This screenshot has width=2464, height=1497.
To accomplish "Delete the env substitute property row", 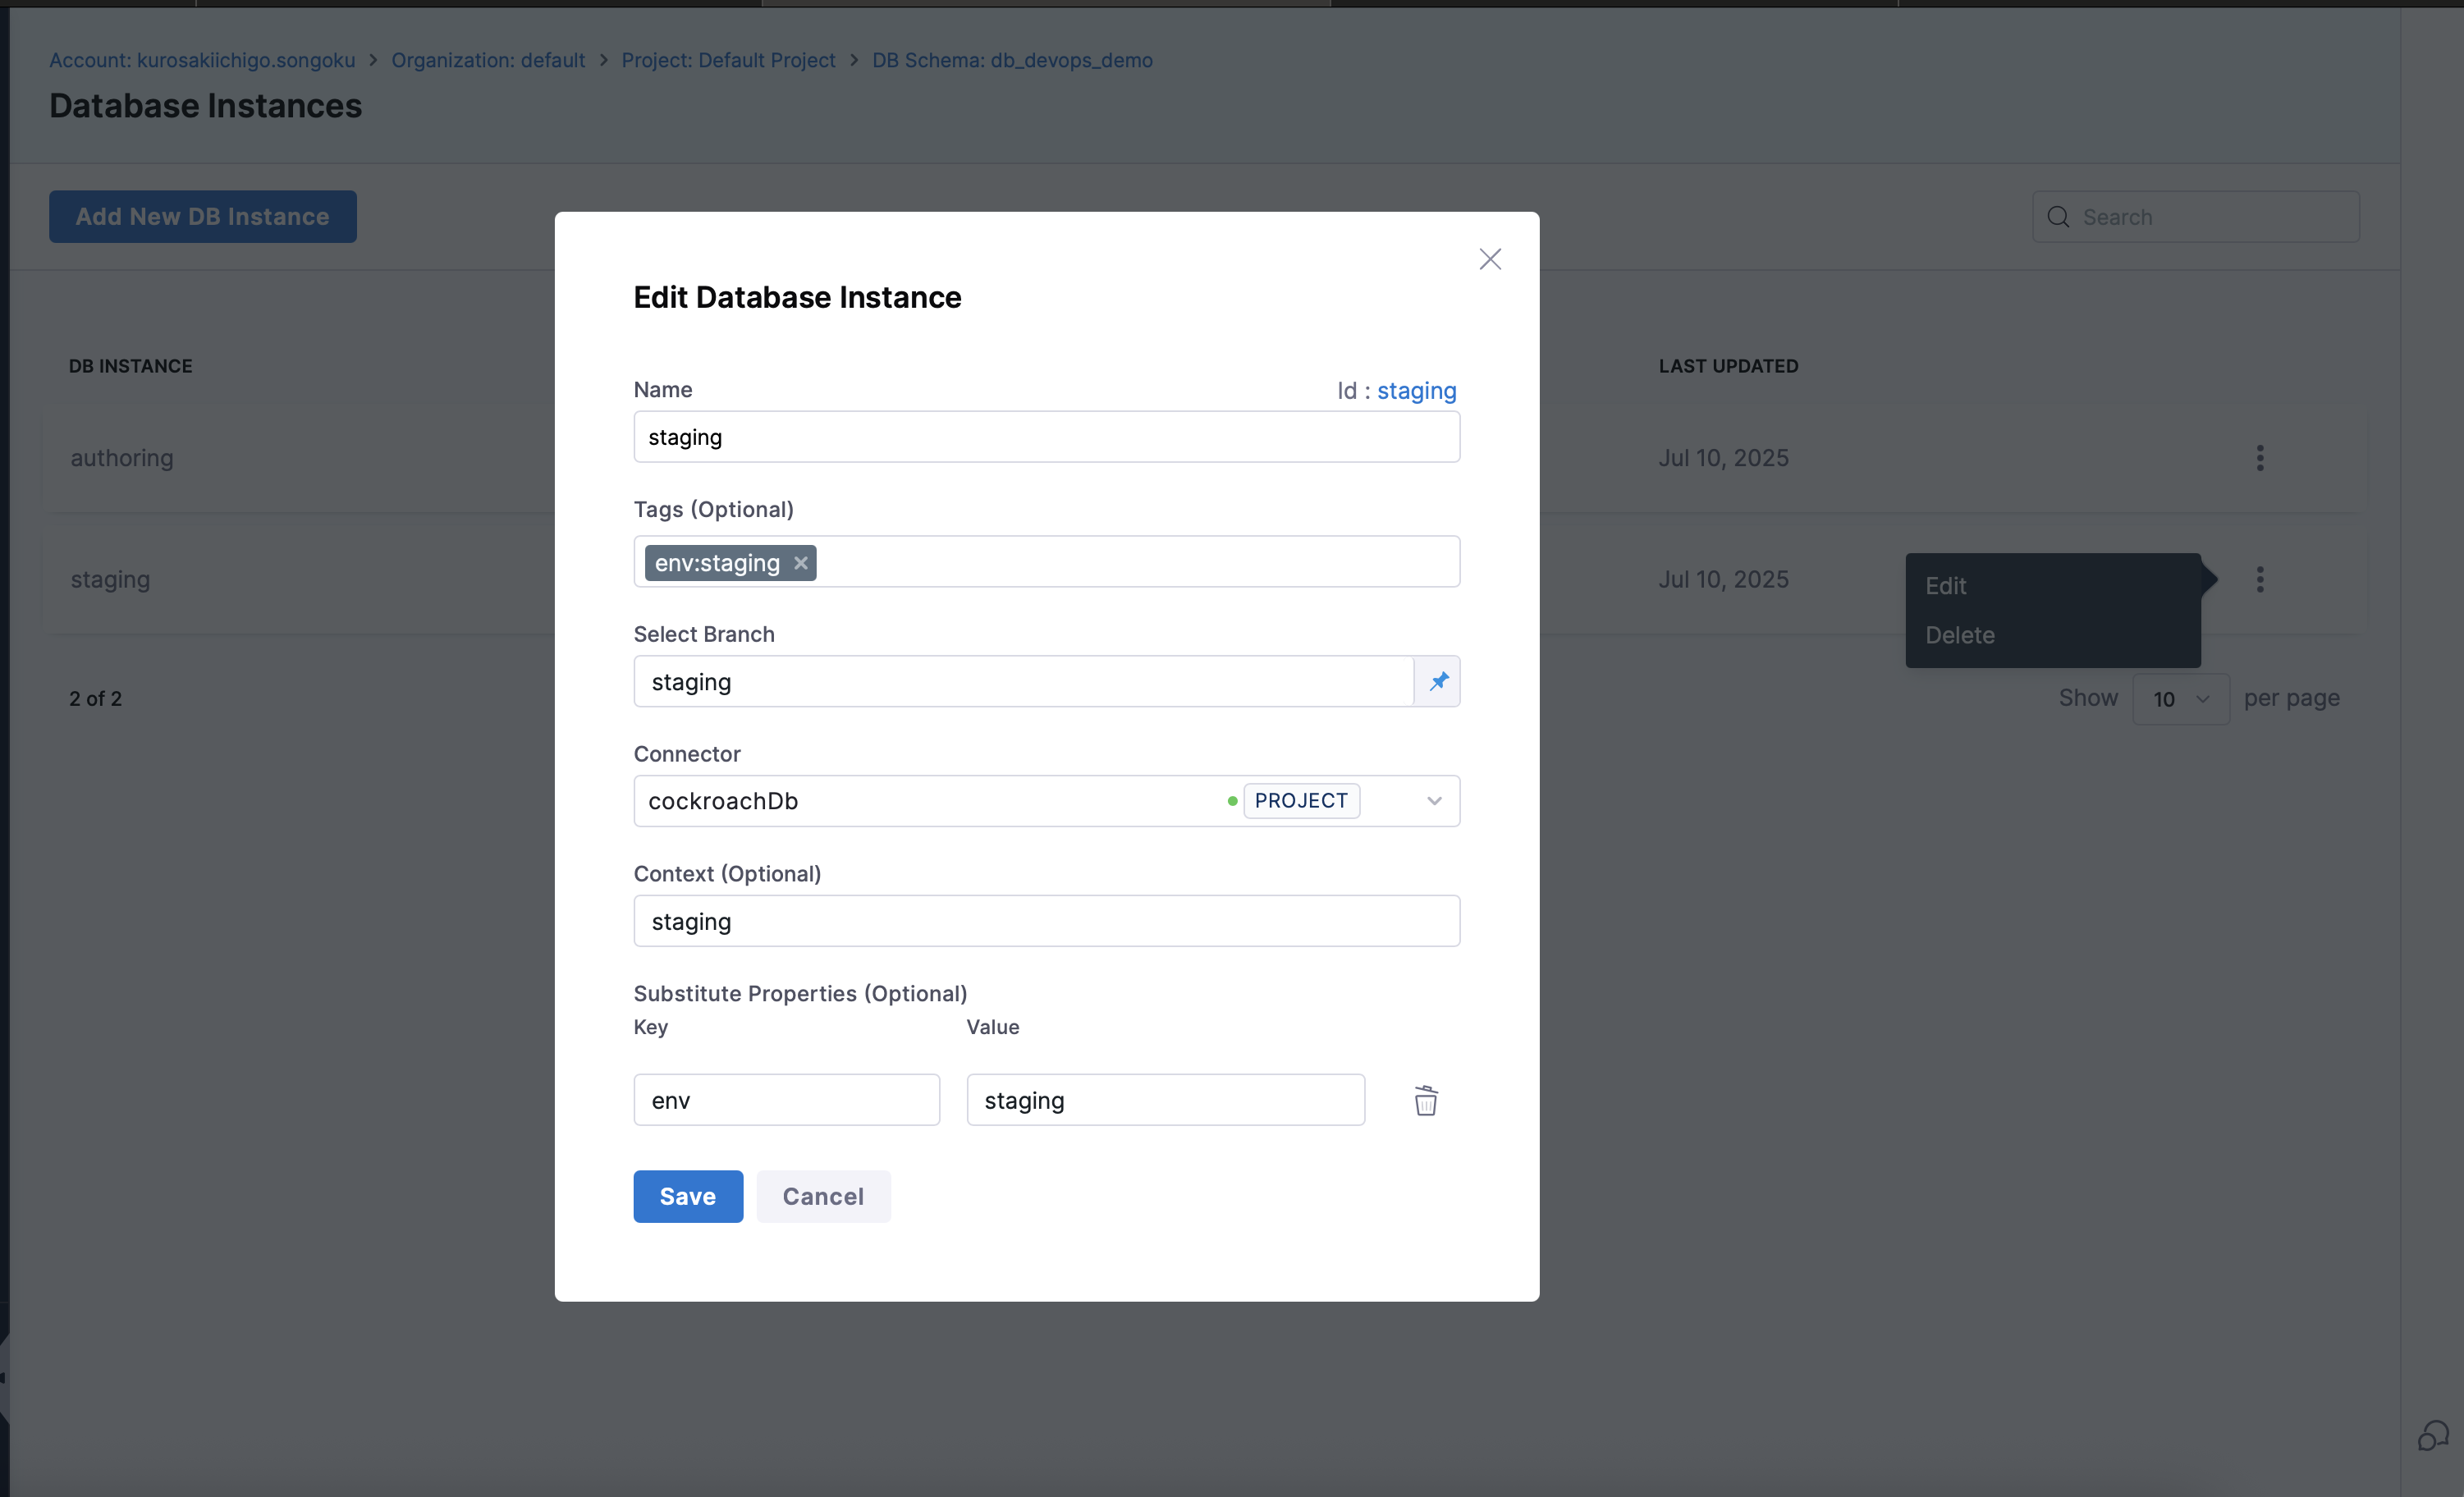I will (1425, 1099).
